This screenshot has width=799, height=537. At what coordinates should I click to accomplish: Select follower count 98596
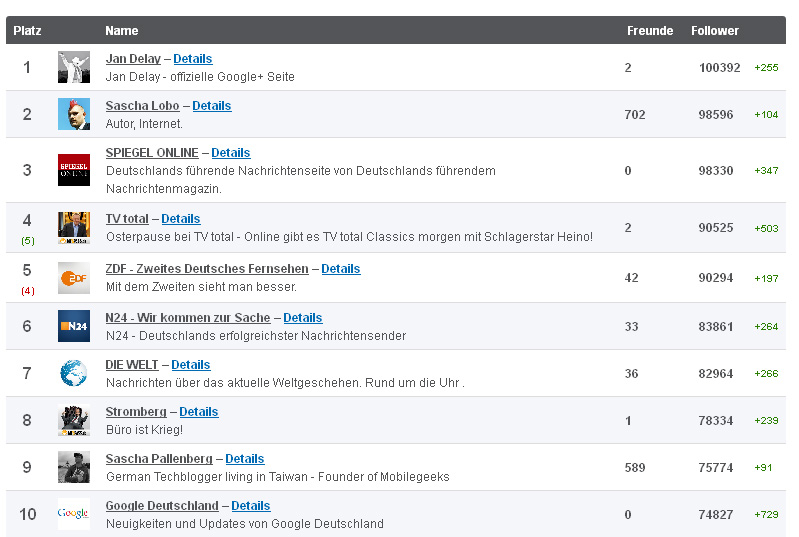coord(716,114)
